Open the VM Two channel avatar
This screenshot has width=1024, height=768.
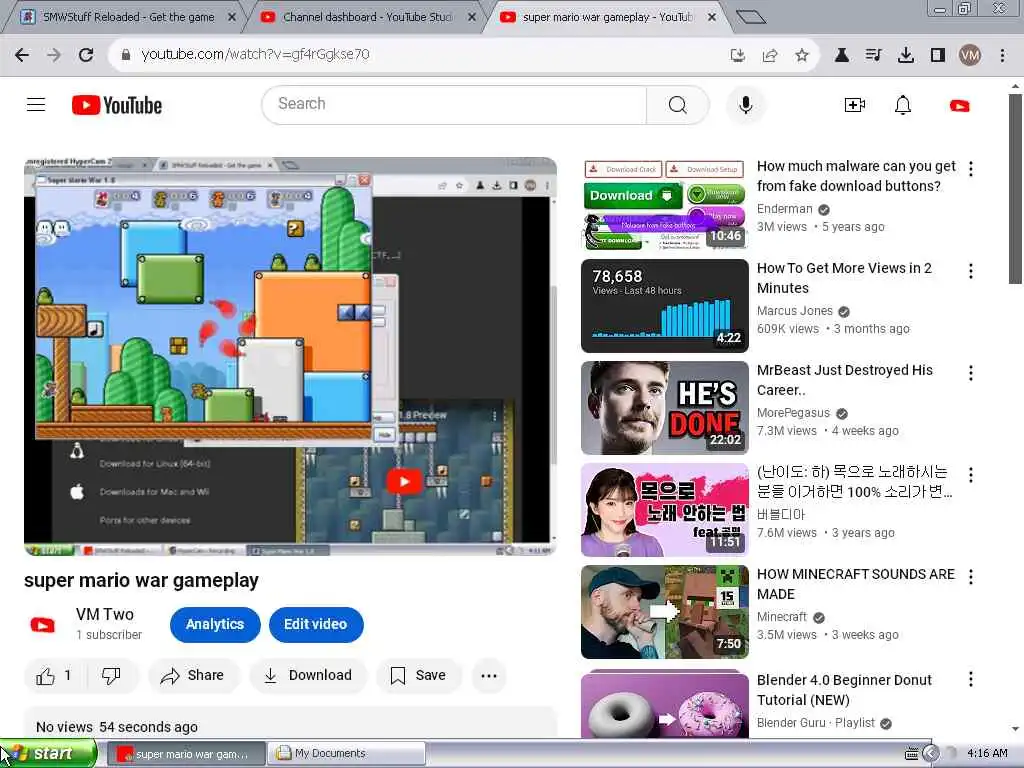[x=42, y=625]
